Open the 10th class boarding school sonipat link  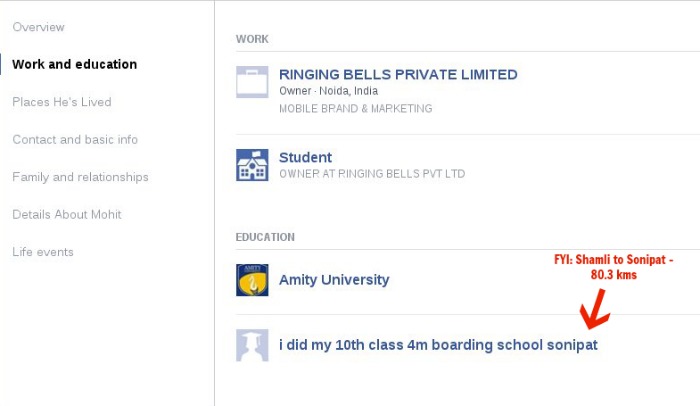438,345
